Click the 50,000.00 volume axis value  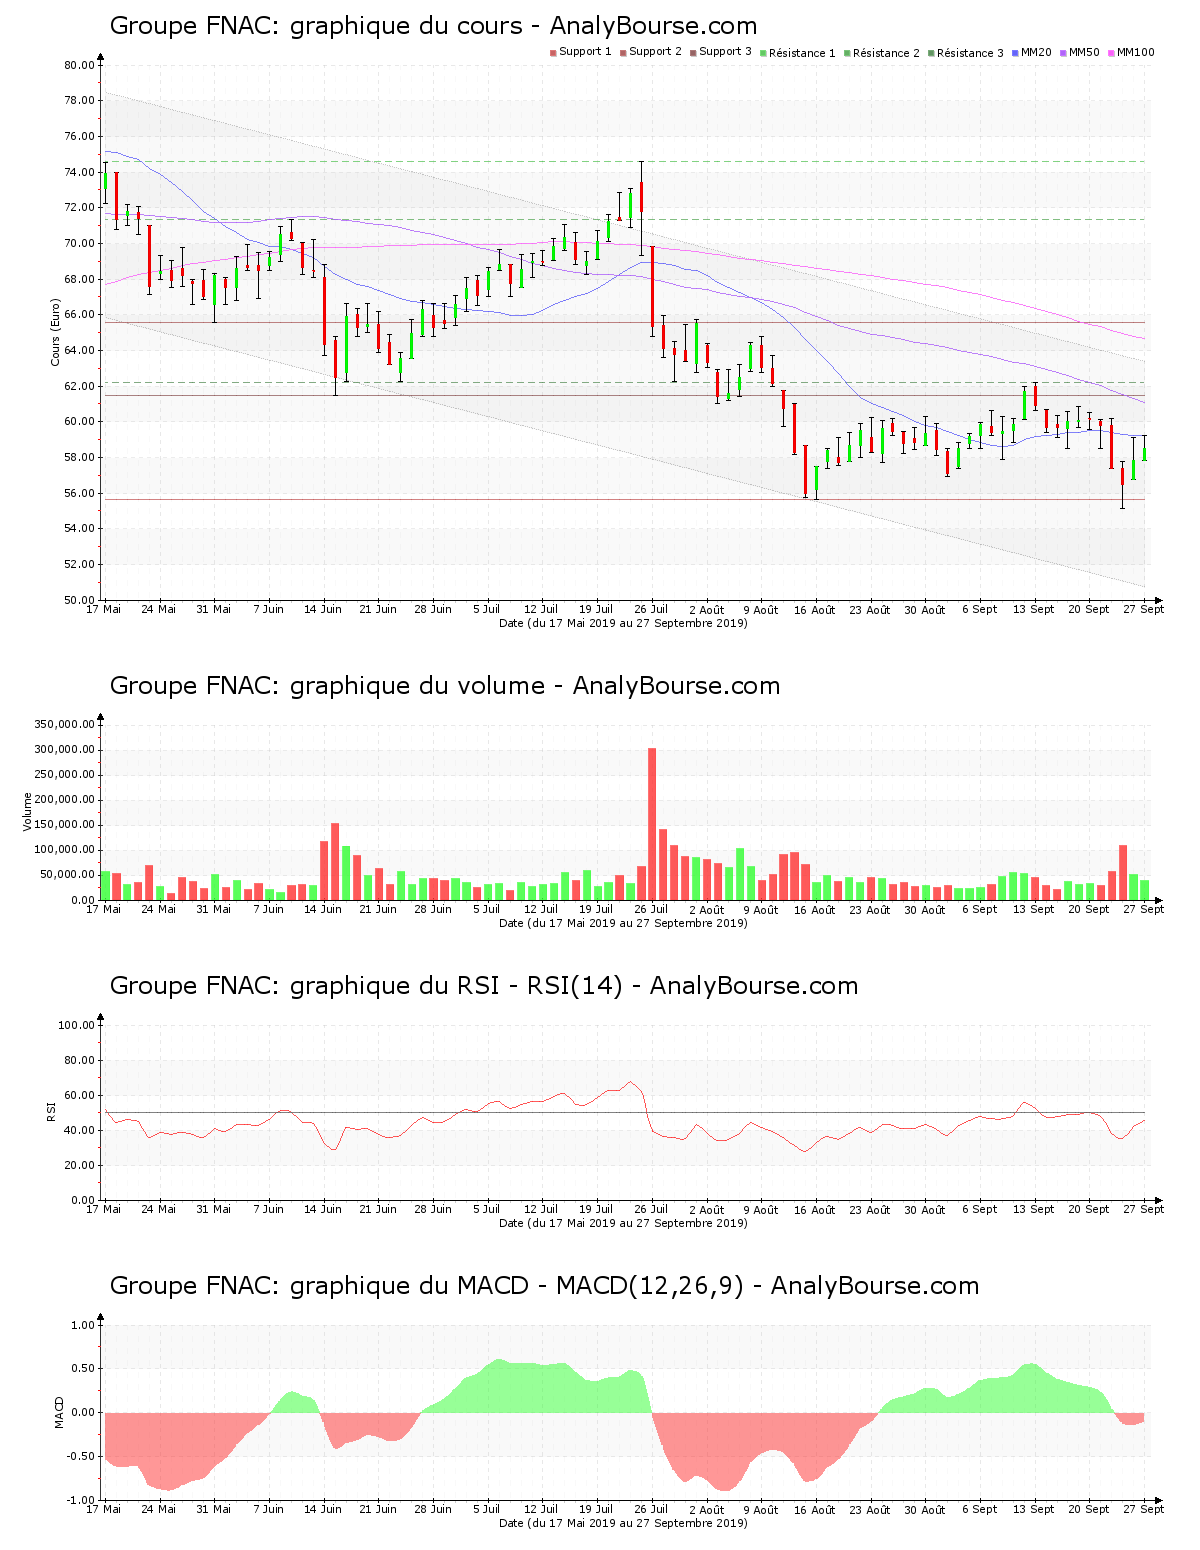click(x=67, y=875)
